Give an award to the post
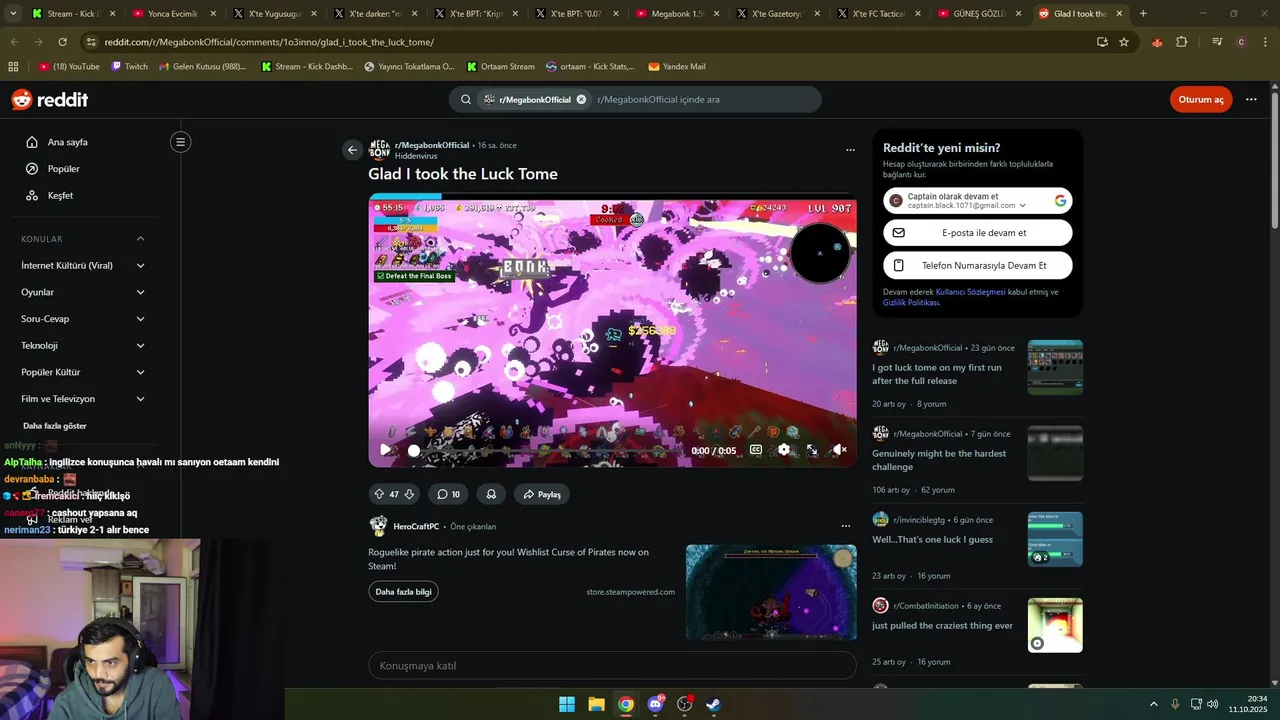The width and height of the screenshot is (1280, 720). [x=491, y=494]
